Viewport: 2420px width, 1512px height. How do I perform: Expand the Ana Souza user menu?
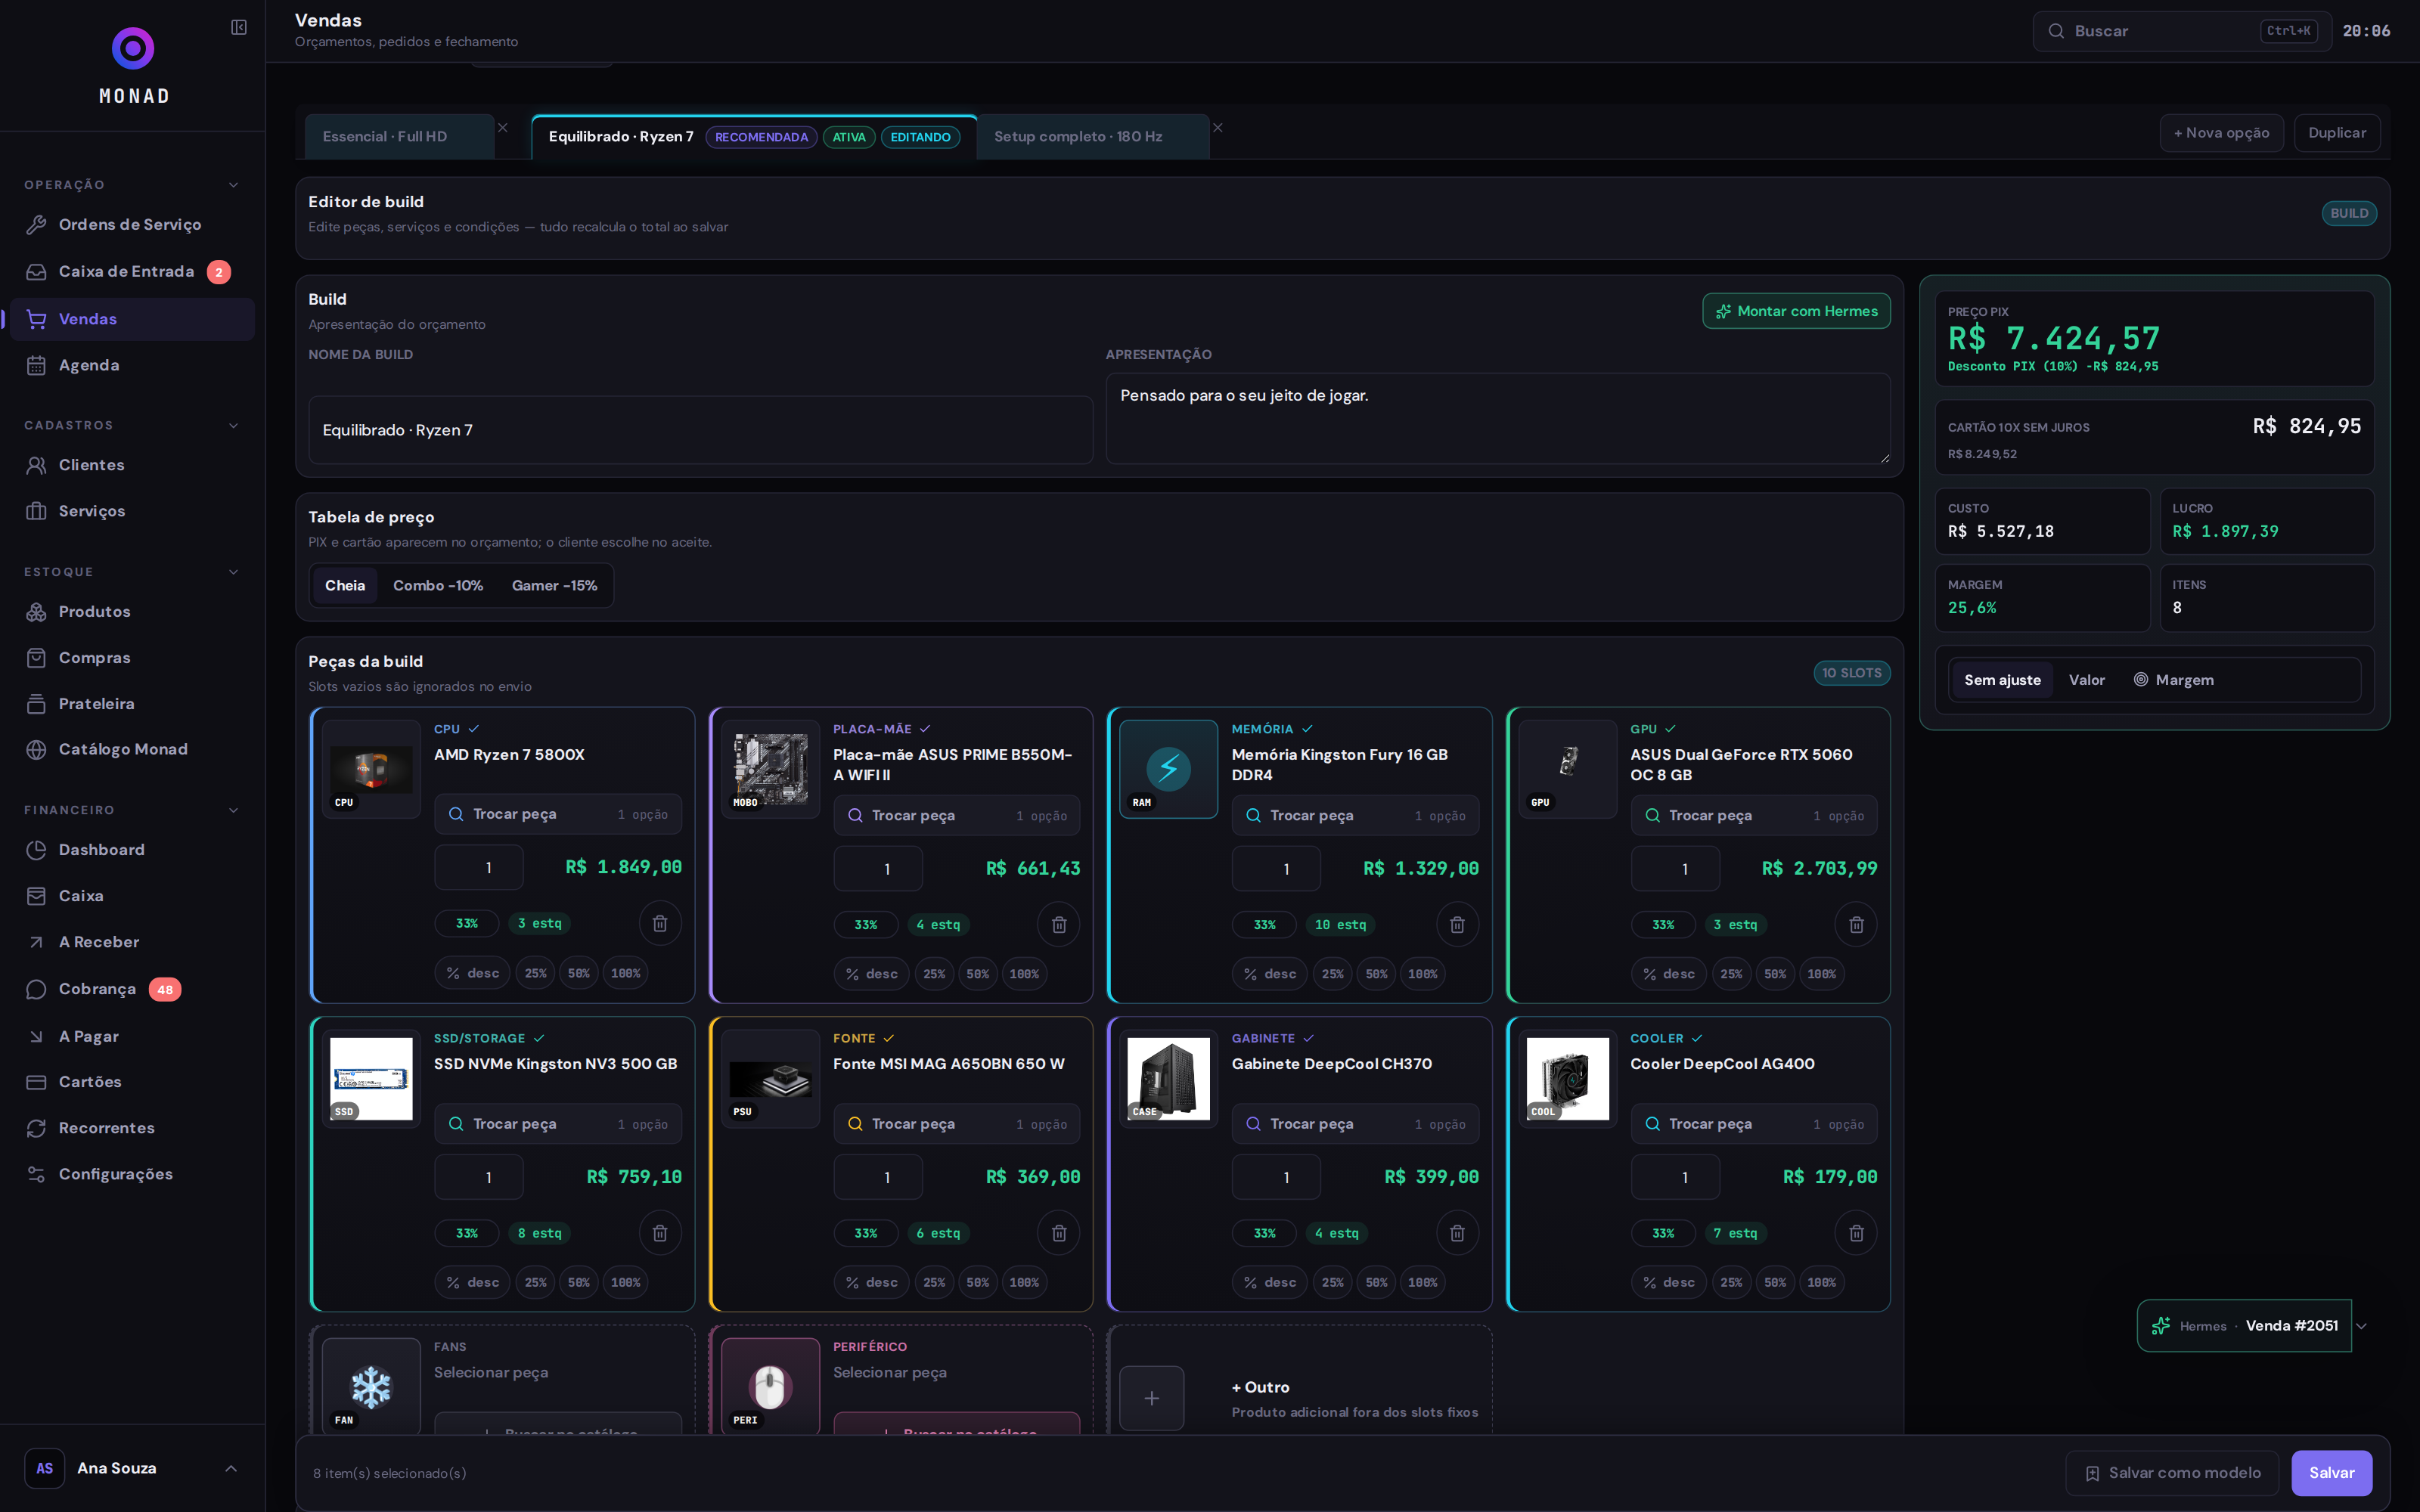click(x=231, y=1468)
